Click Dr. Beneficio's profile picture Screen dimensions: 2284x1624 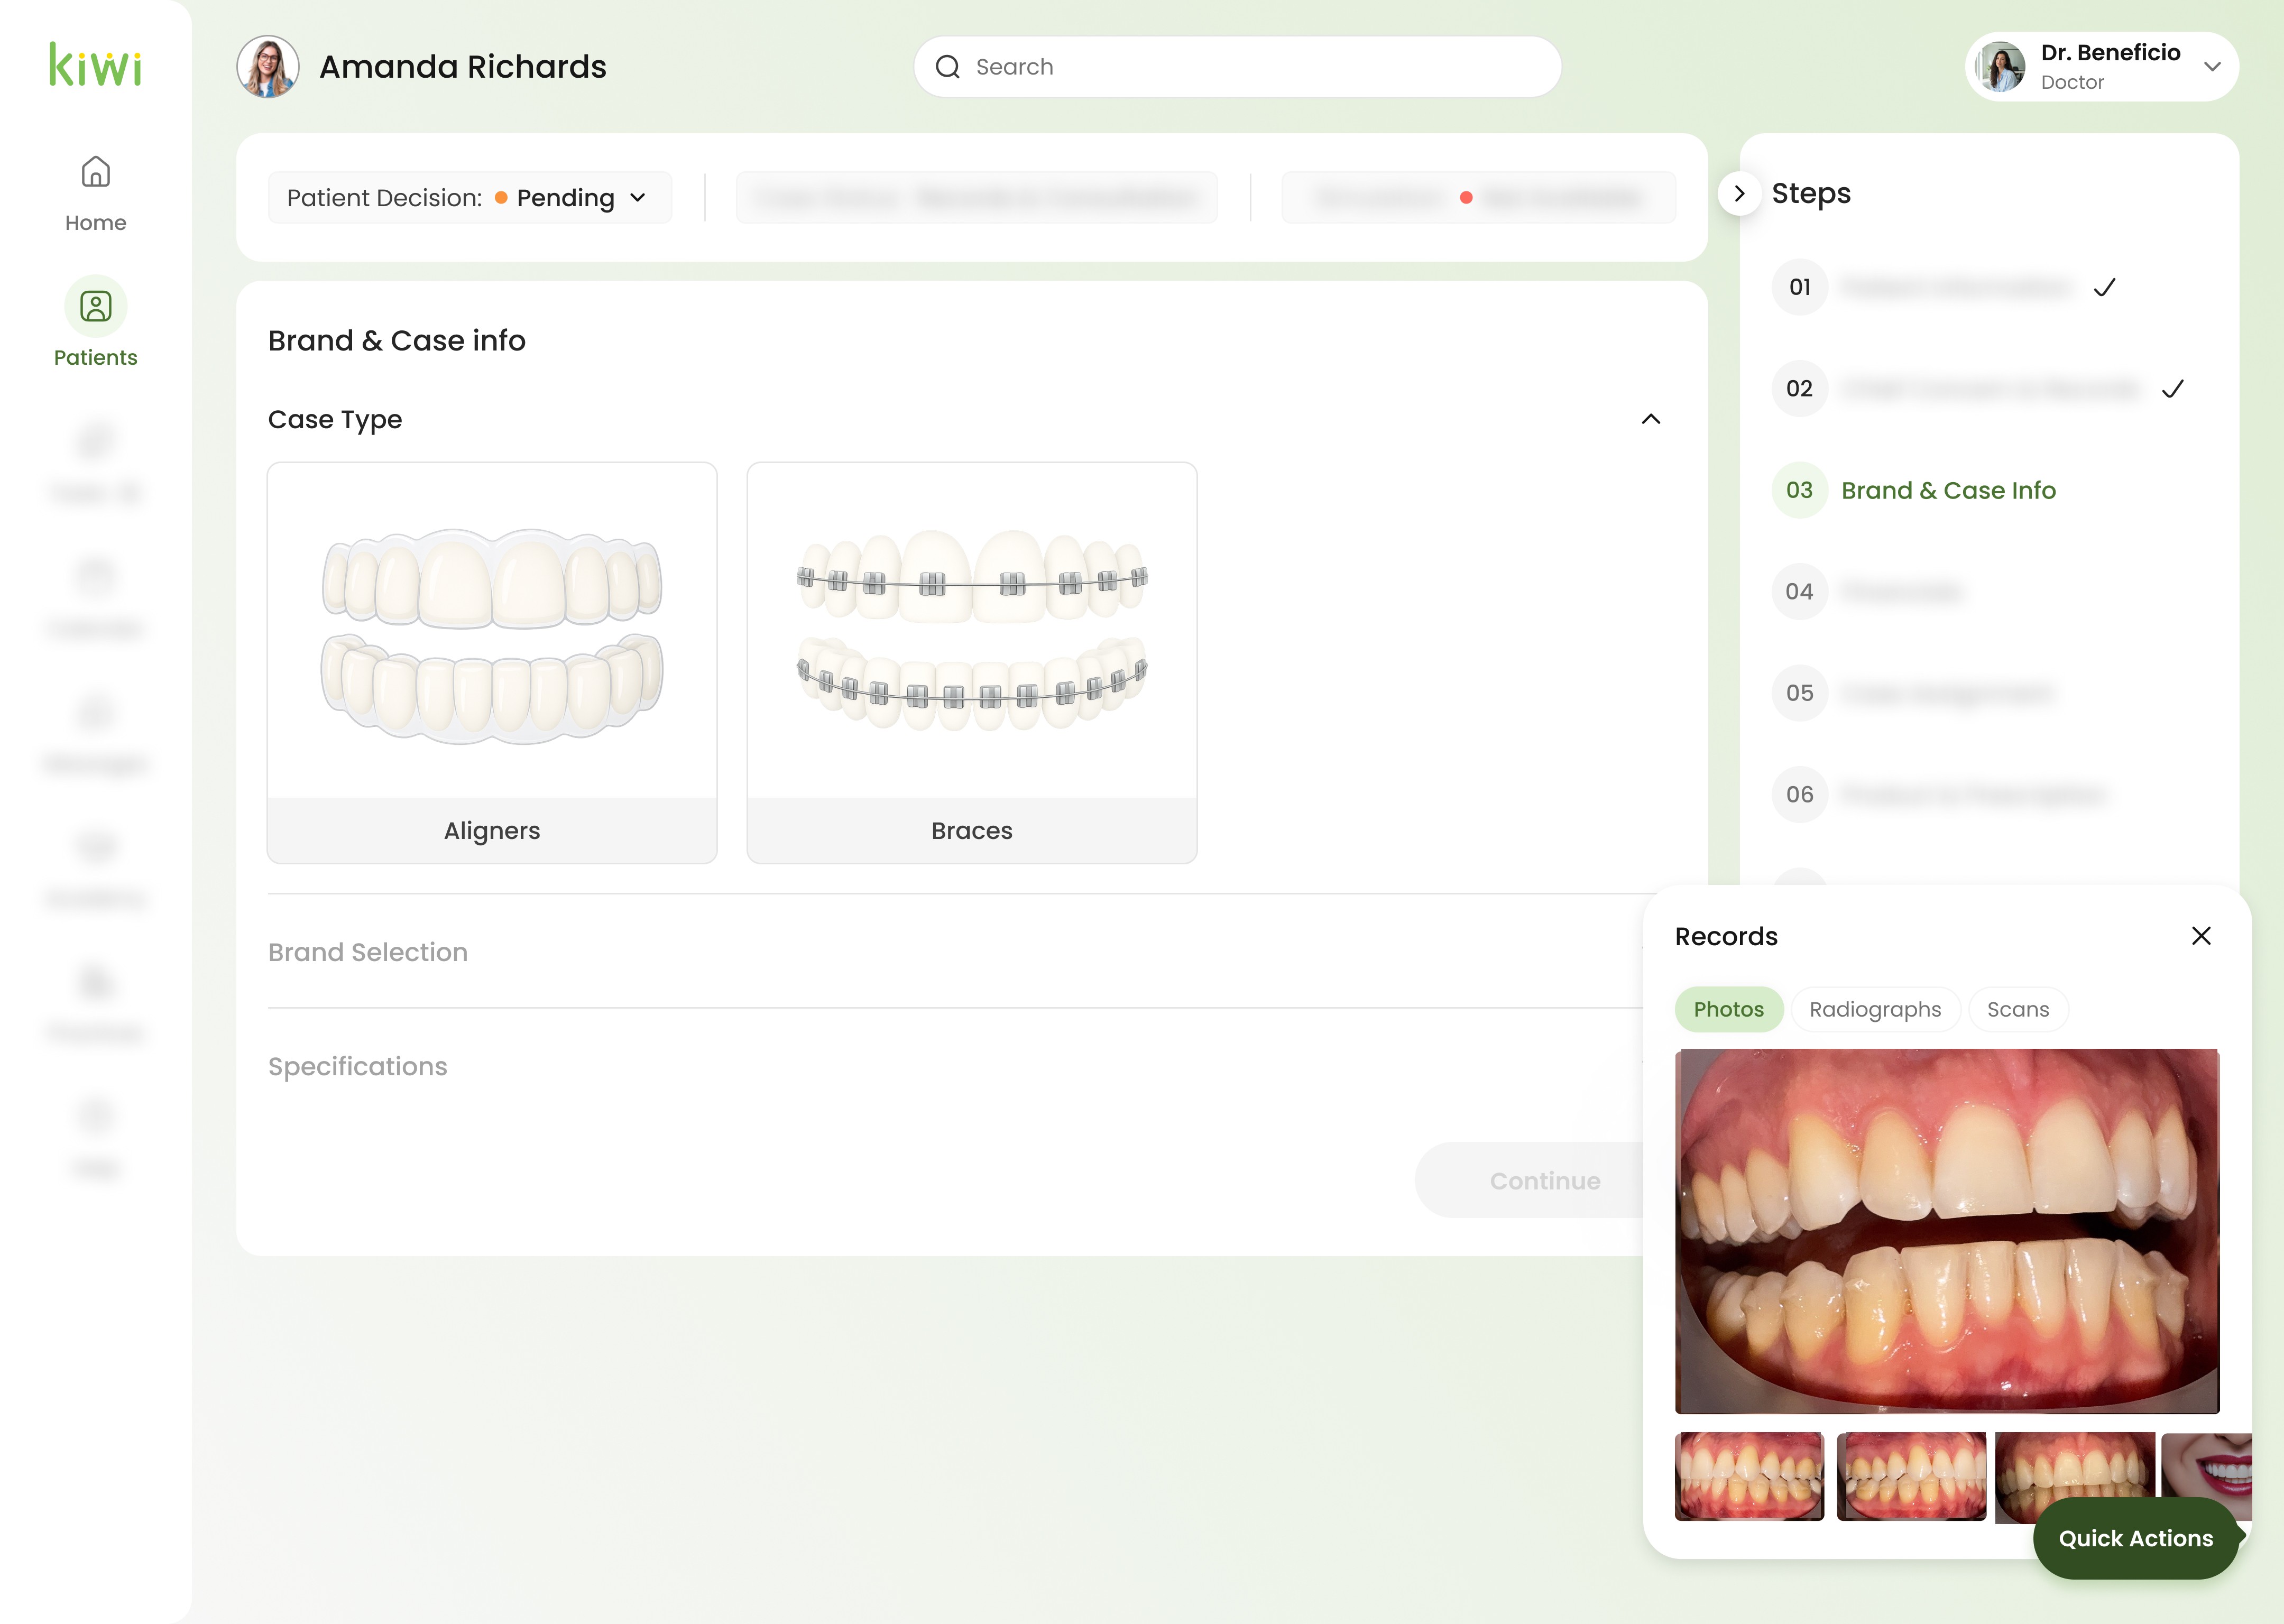[x=2001, y=67]
